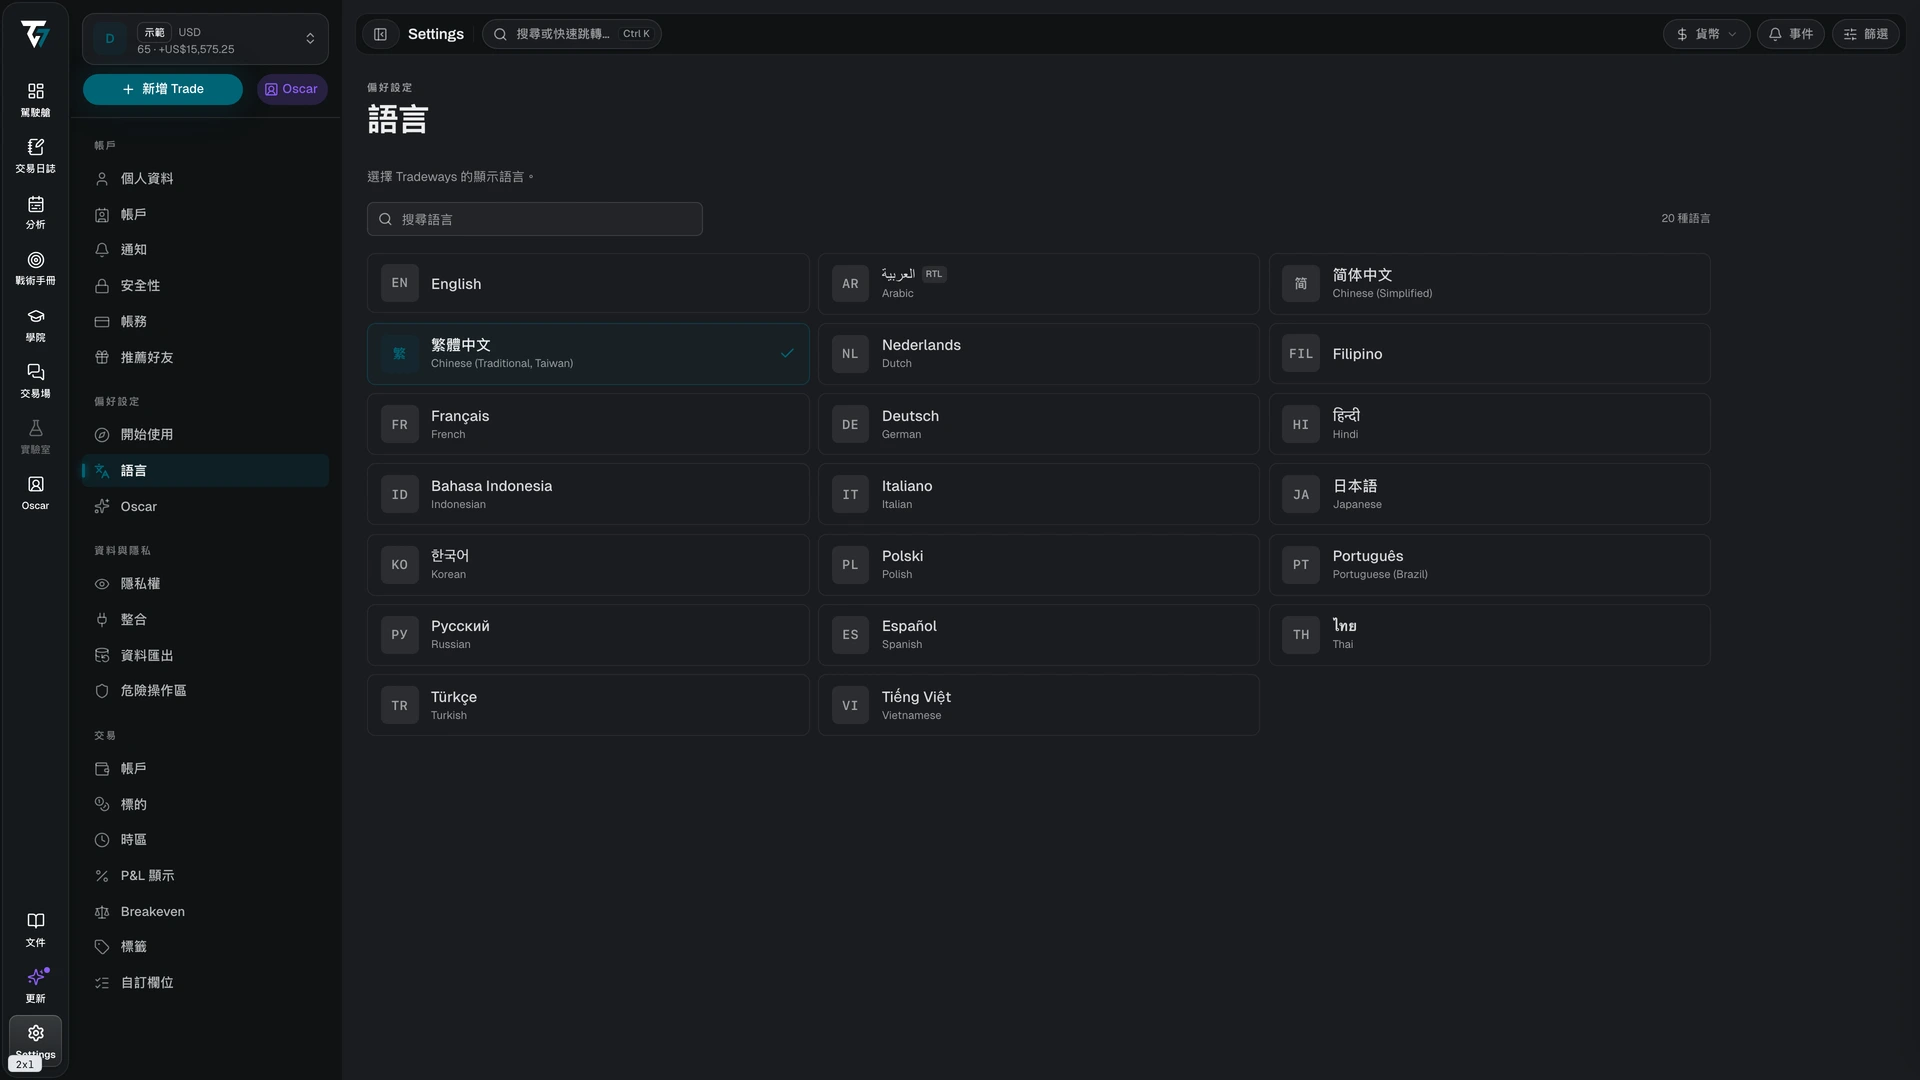Click the Settings gear icon
Screen dimensions: 1920x1080
point(35,1033)
